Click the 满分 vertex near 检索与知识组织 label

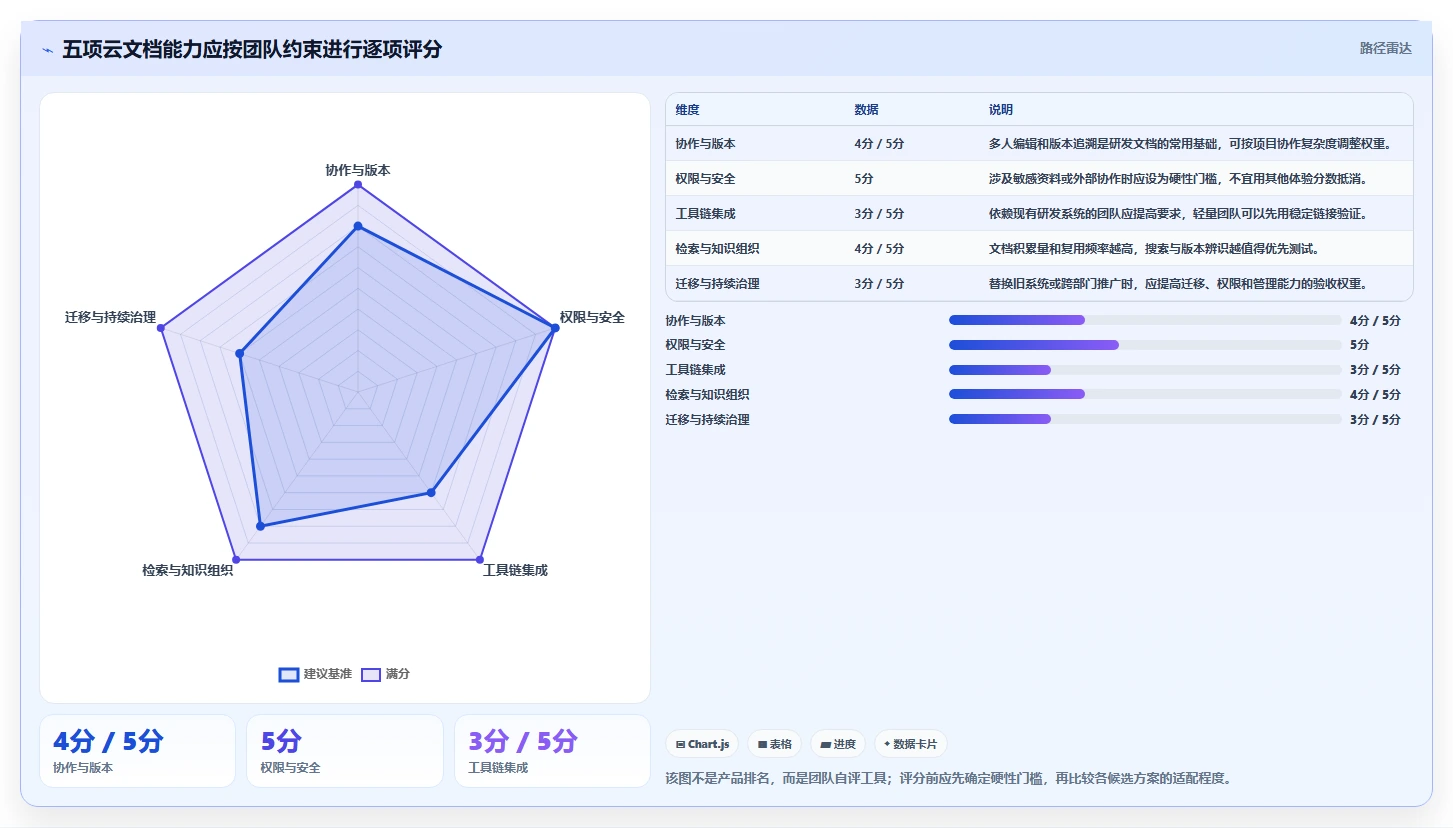point(236,559)
